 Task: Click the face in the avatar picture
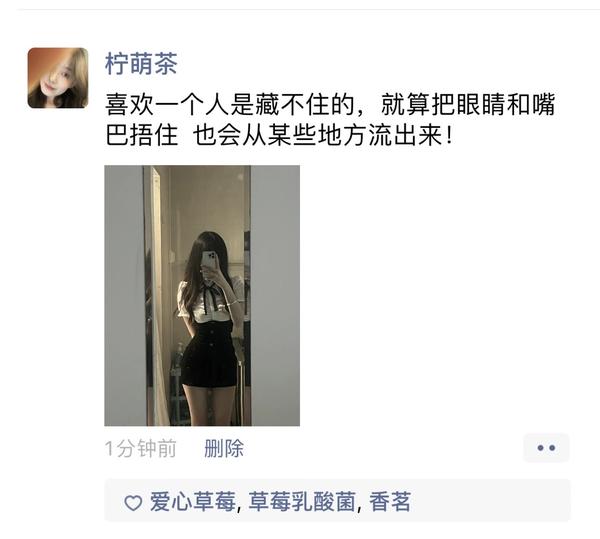52,82
